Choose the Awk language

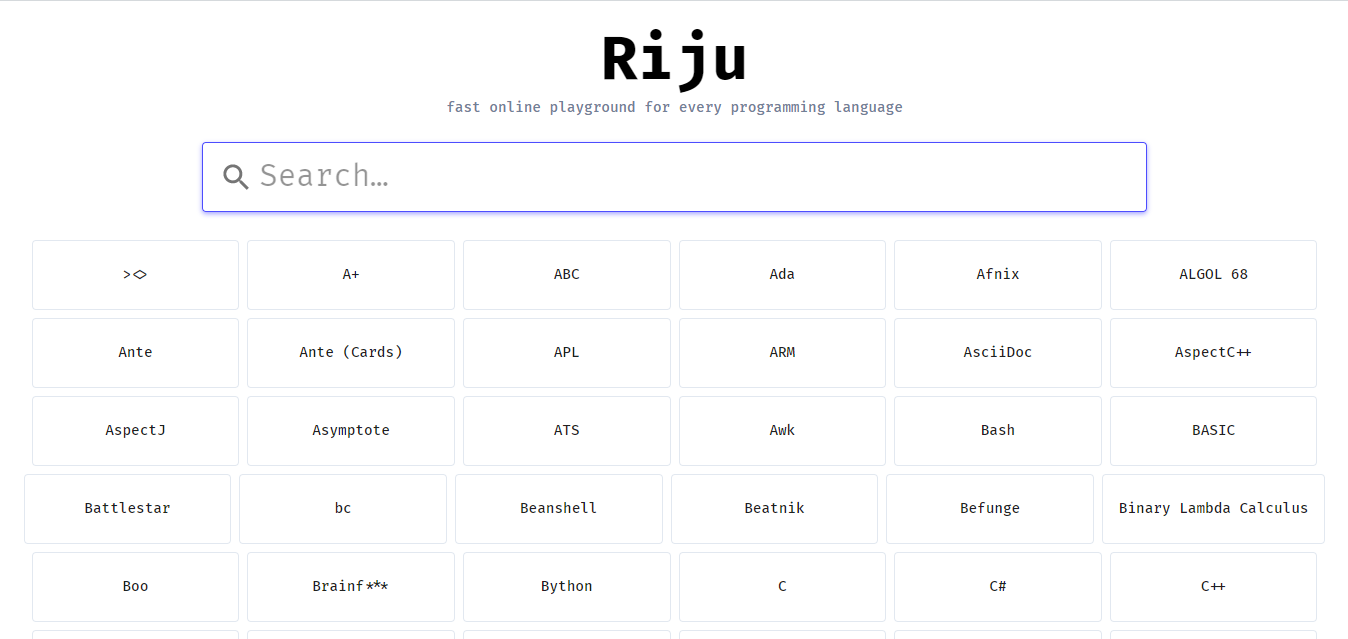[x=782, y=431]
